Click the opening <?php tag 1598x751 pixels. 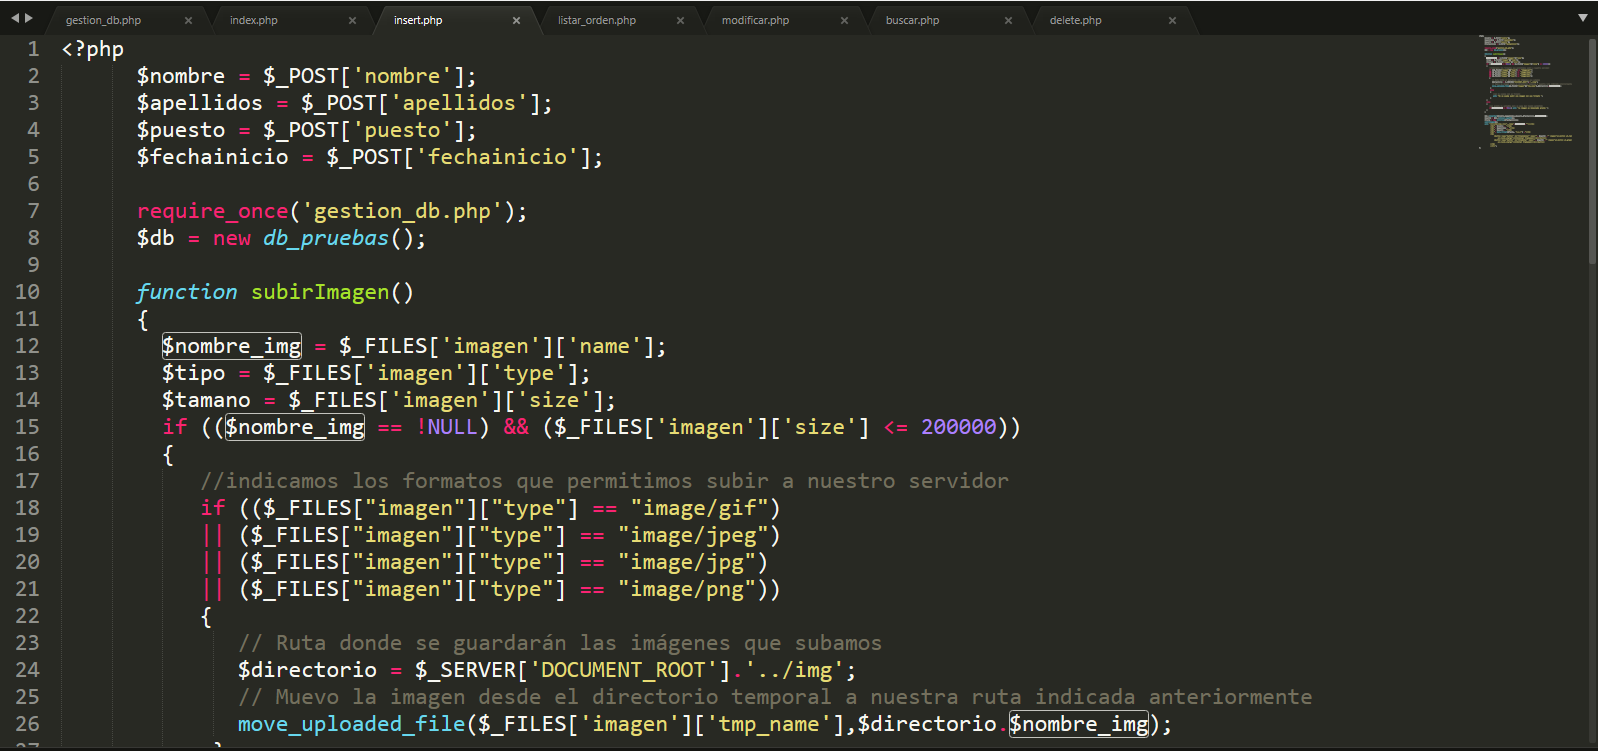93,50
